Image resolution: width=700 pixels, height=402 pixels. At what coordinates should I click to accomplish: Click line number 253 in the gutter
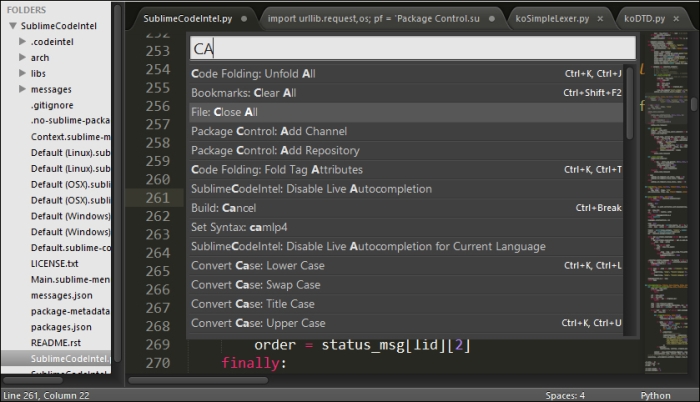[158, 51]
